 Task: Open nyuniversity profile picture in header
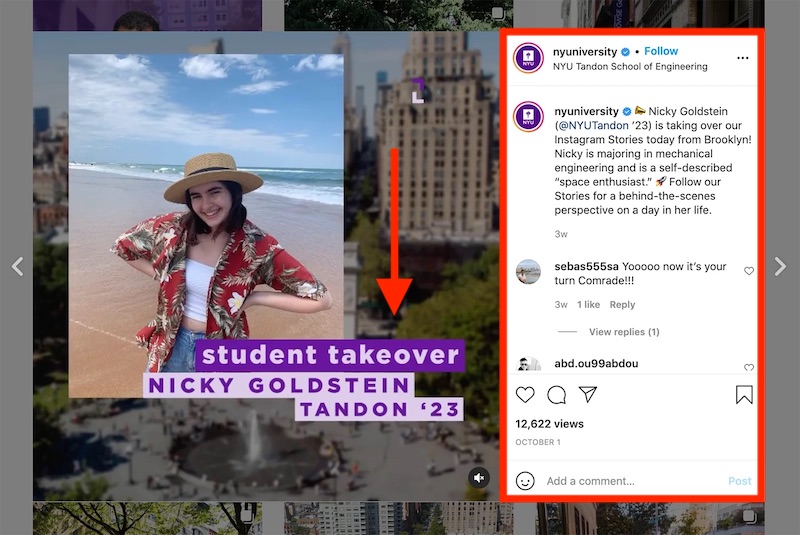(528, 58)
